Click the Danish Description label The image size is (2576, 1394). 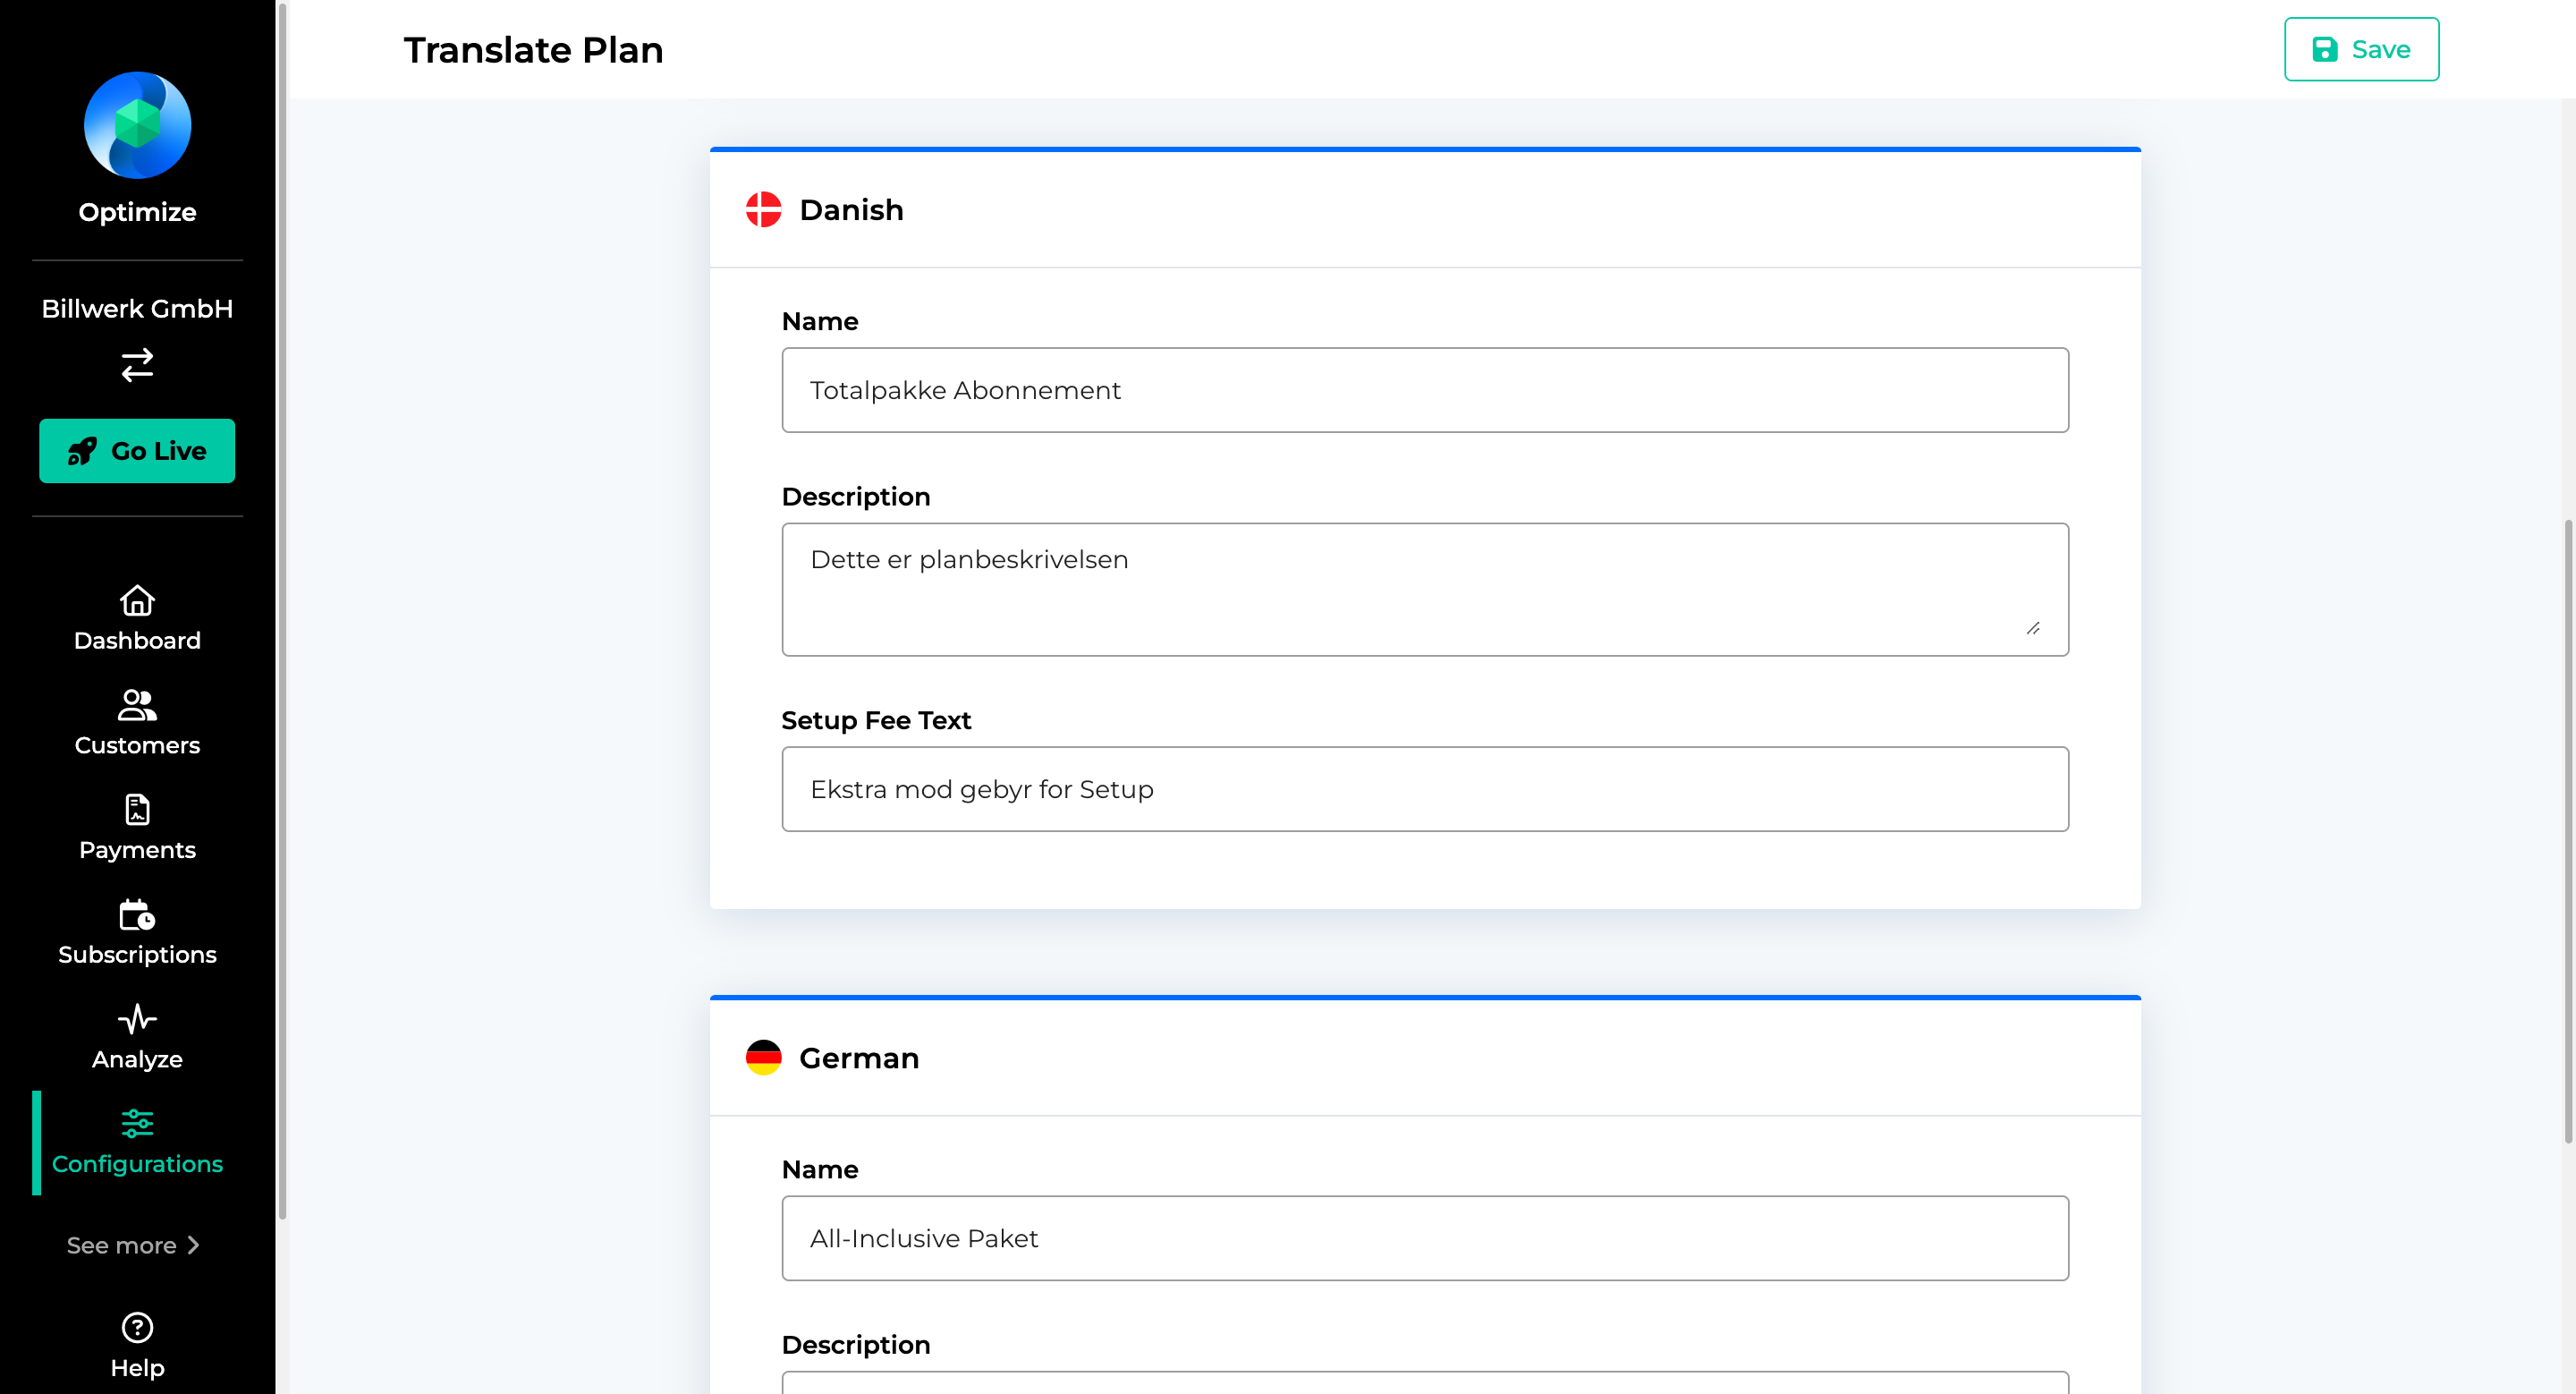pyautogui.click(x=856, y=497)
